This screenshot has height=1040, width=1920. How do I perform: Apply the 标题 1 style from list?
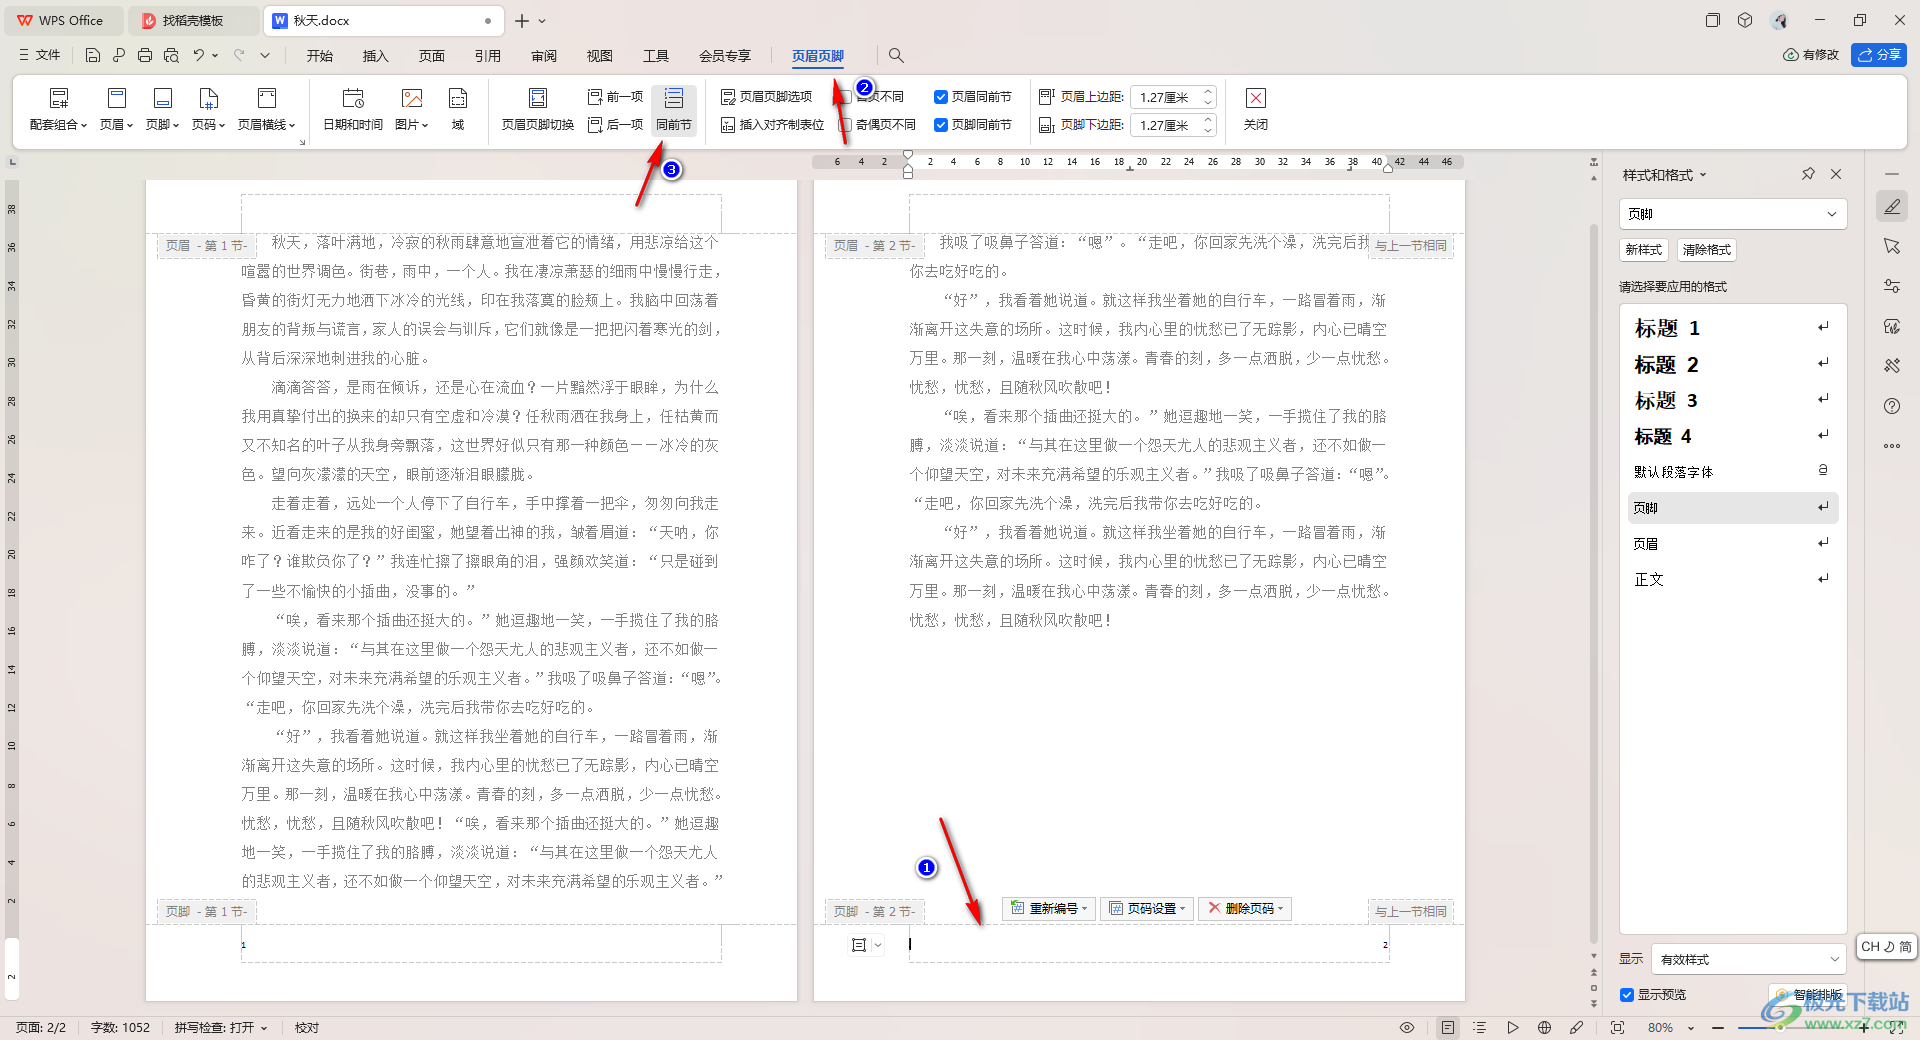tap(1733, 328)
